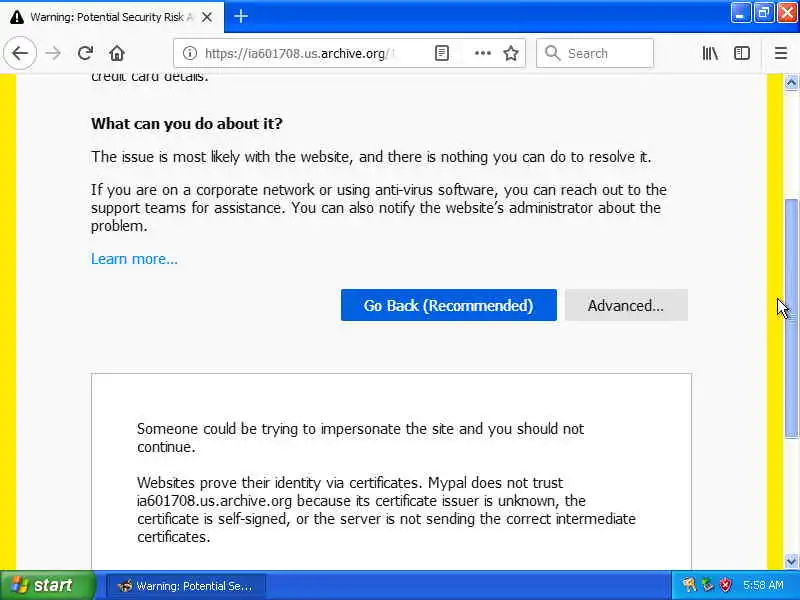Click Go Back (Recommended) button
The width and height of the screenshot is (800, 600).
(x=448, y=305)
